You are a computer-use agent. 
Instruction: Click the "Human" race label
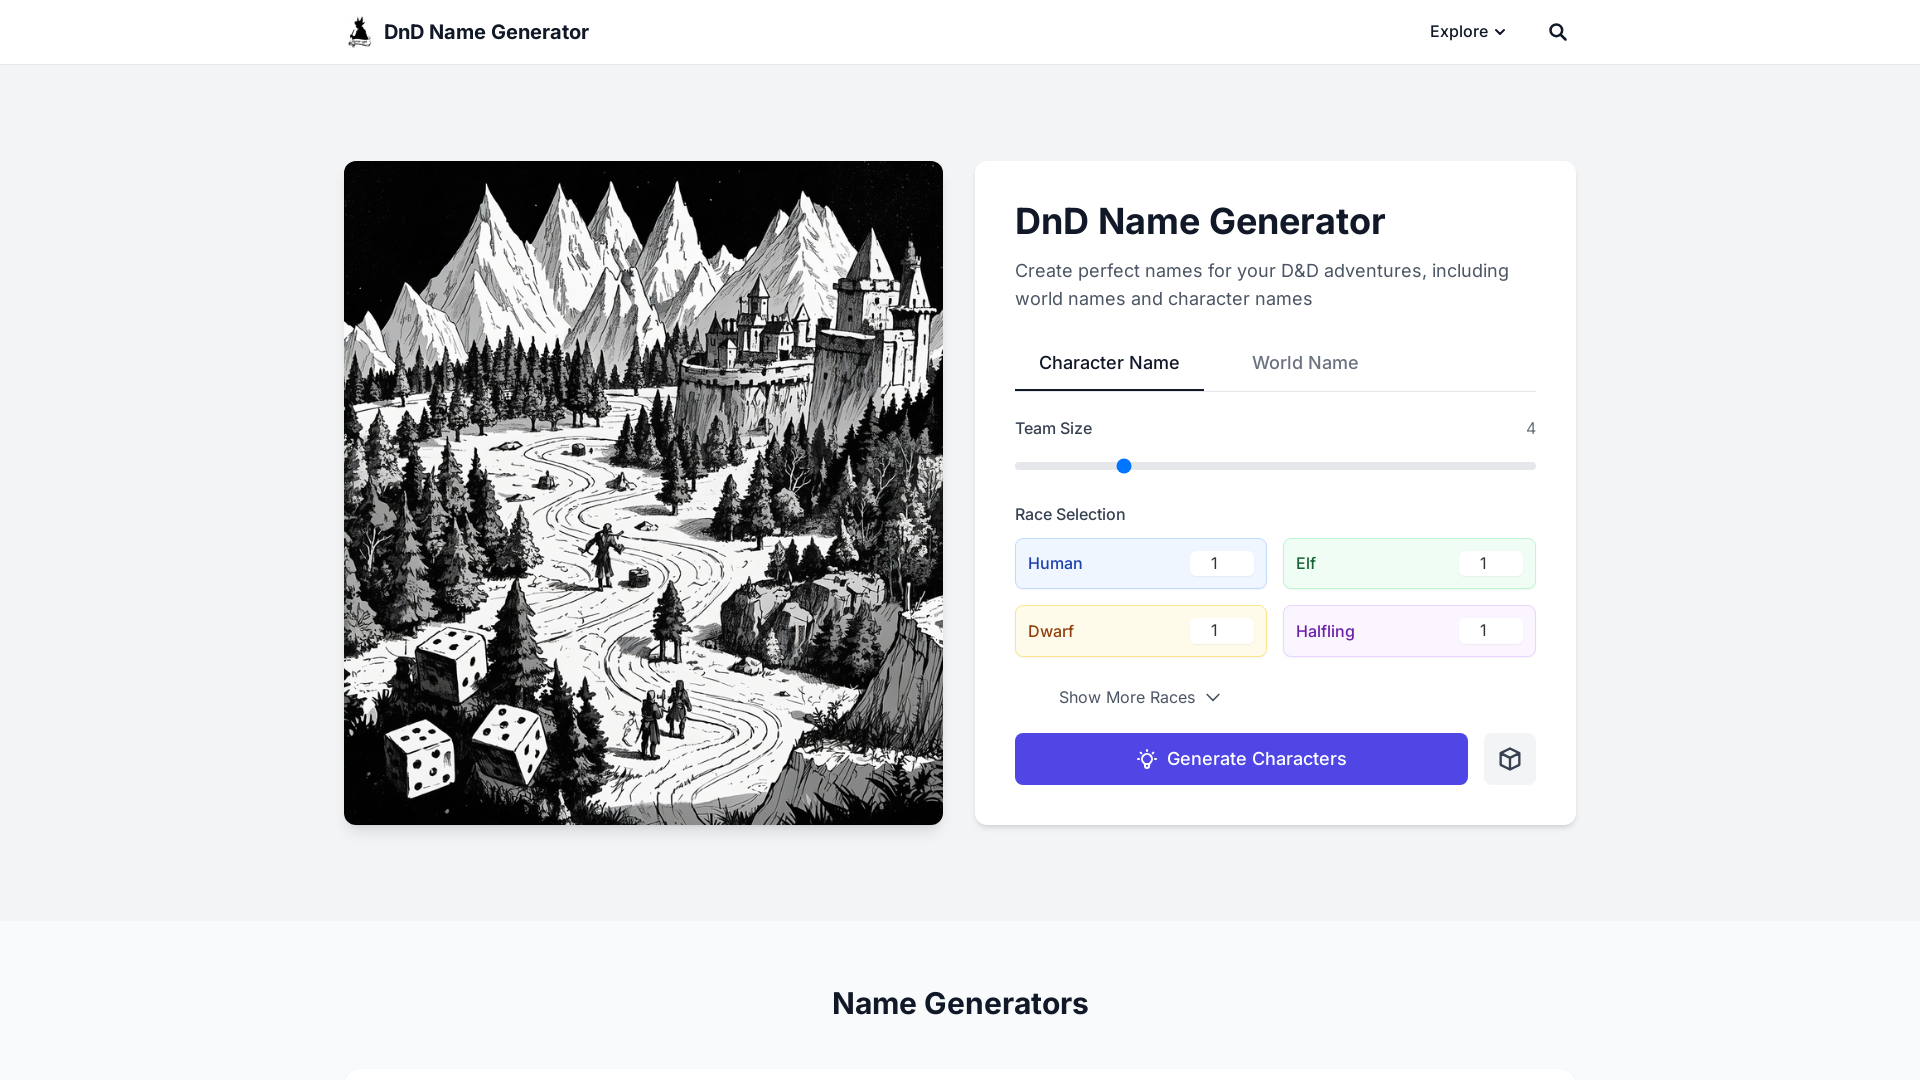tap(1055, 564)
